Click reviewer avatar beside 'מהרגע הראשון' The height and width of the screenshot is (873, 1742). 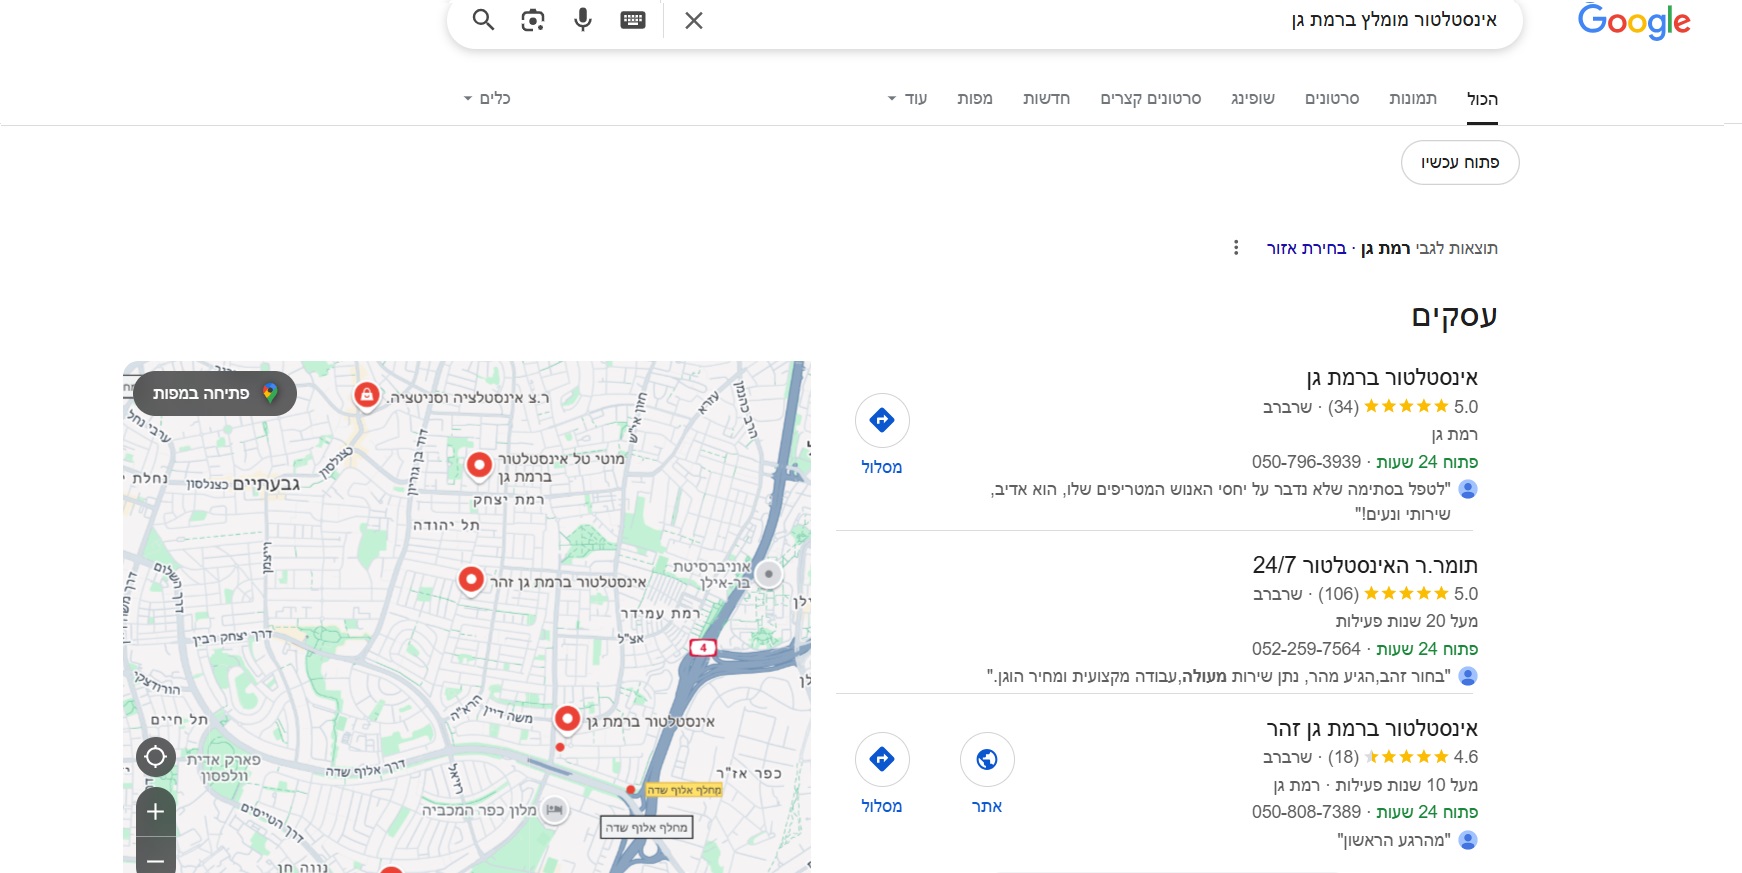click(1468, 840)
